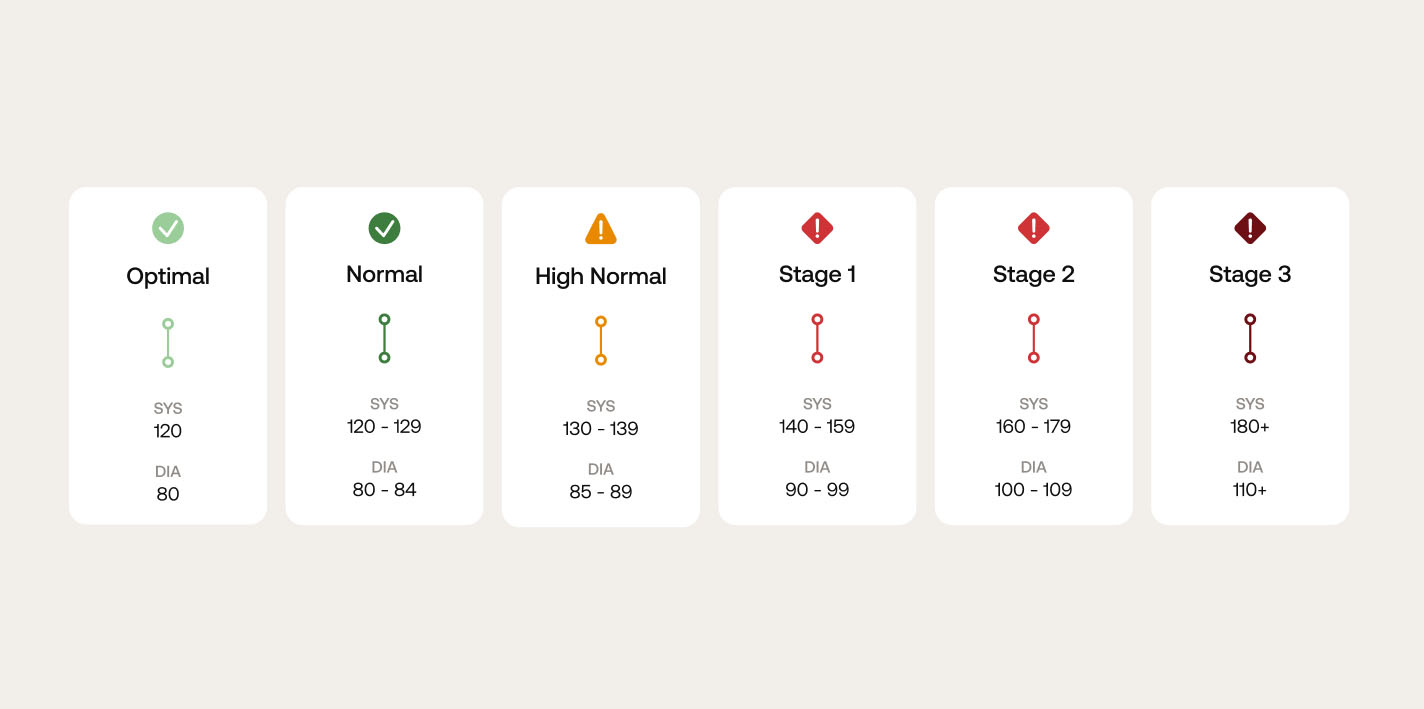This screenshot has height=709, width=1424.
Task: Click the High Normal orange range connector
Action: pyautogui.click(x=601, y=340)
